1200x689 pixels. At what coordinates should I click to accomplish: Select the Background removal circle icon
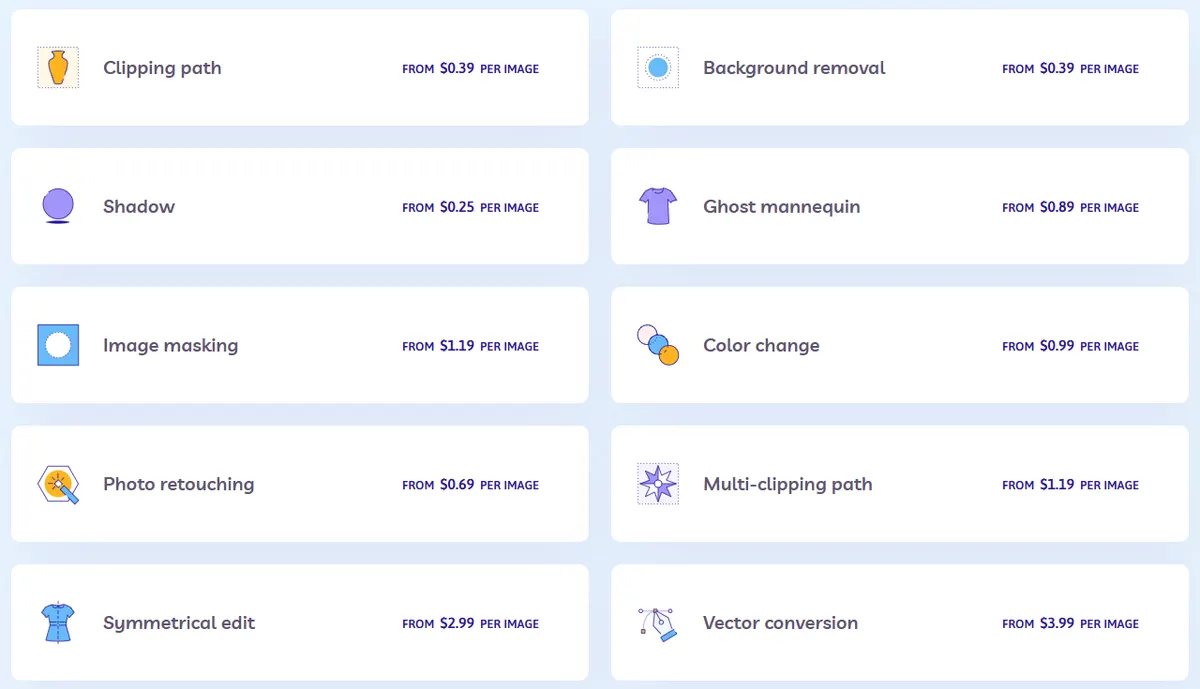point(658,68)
